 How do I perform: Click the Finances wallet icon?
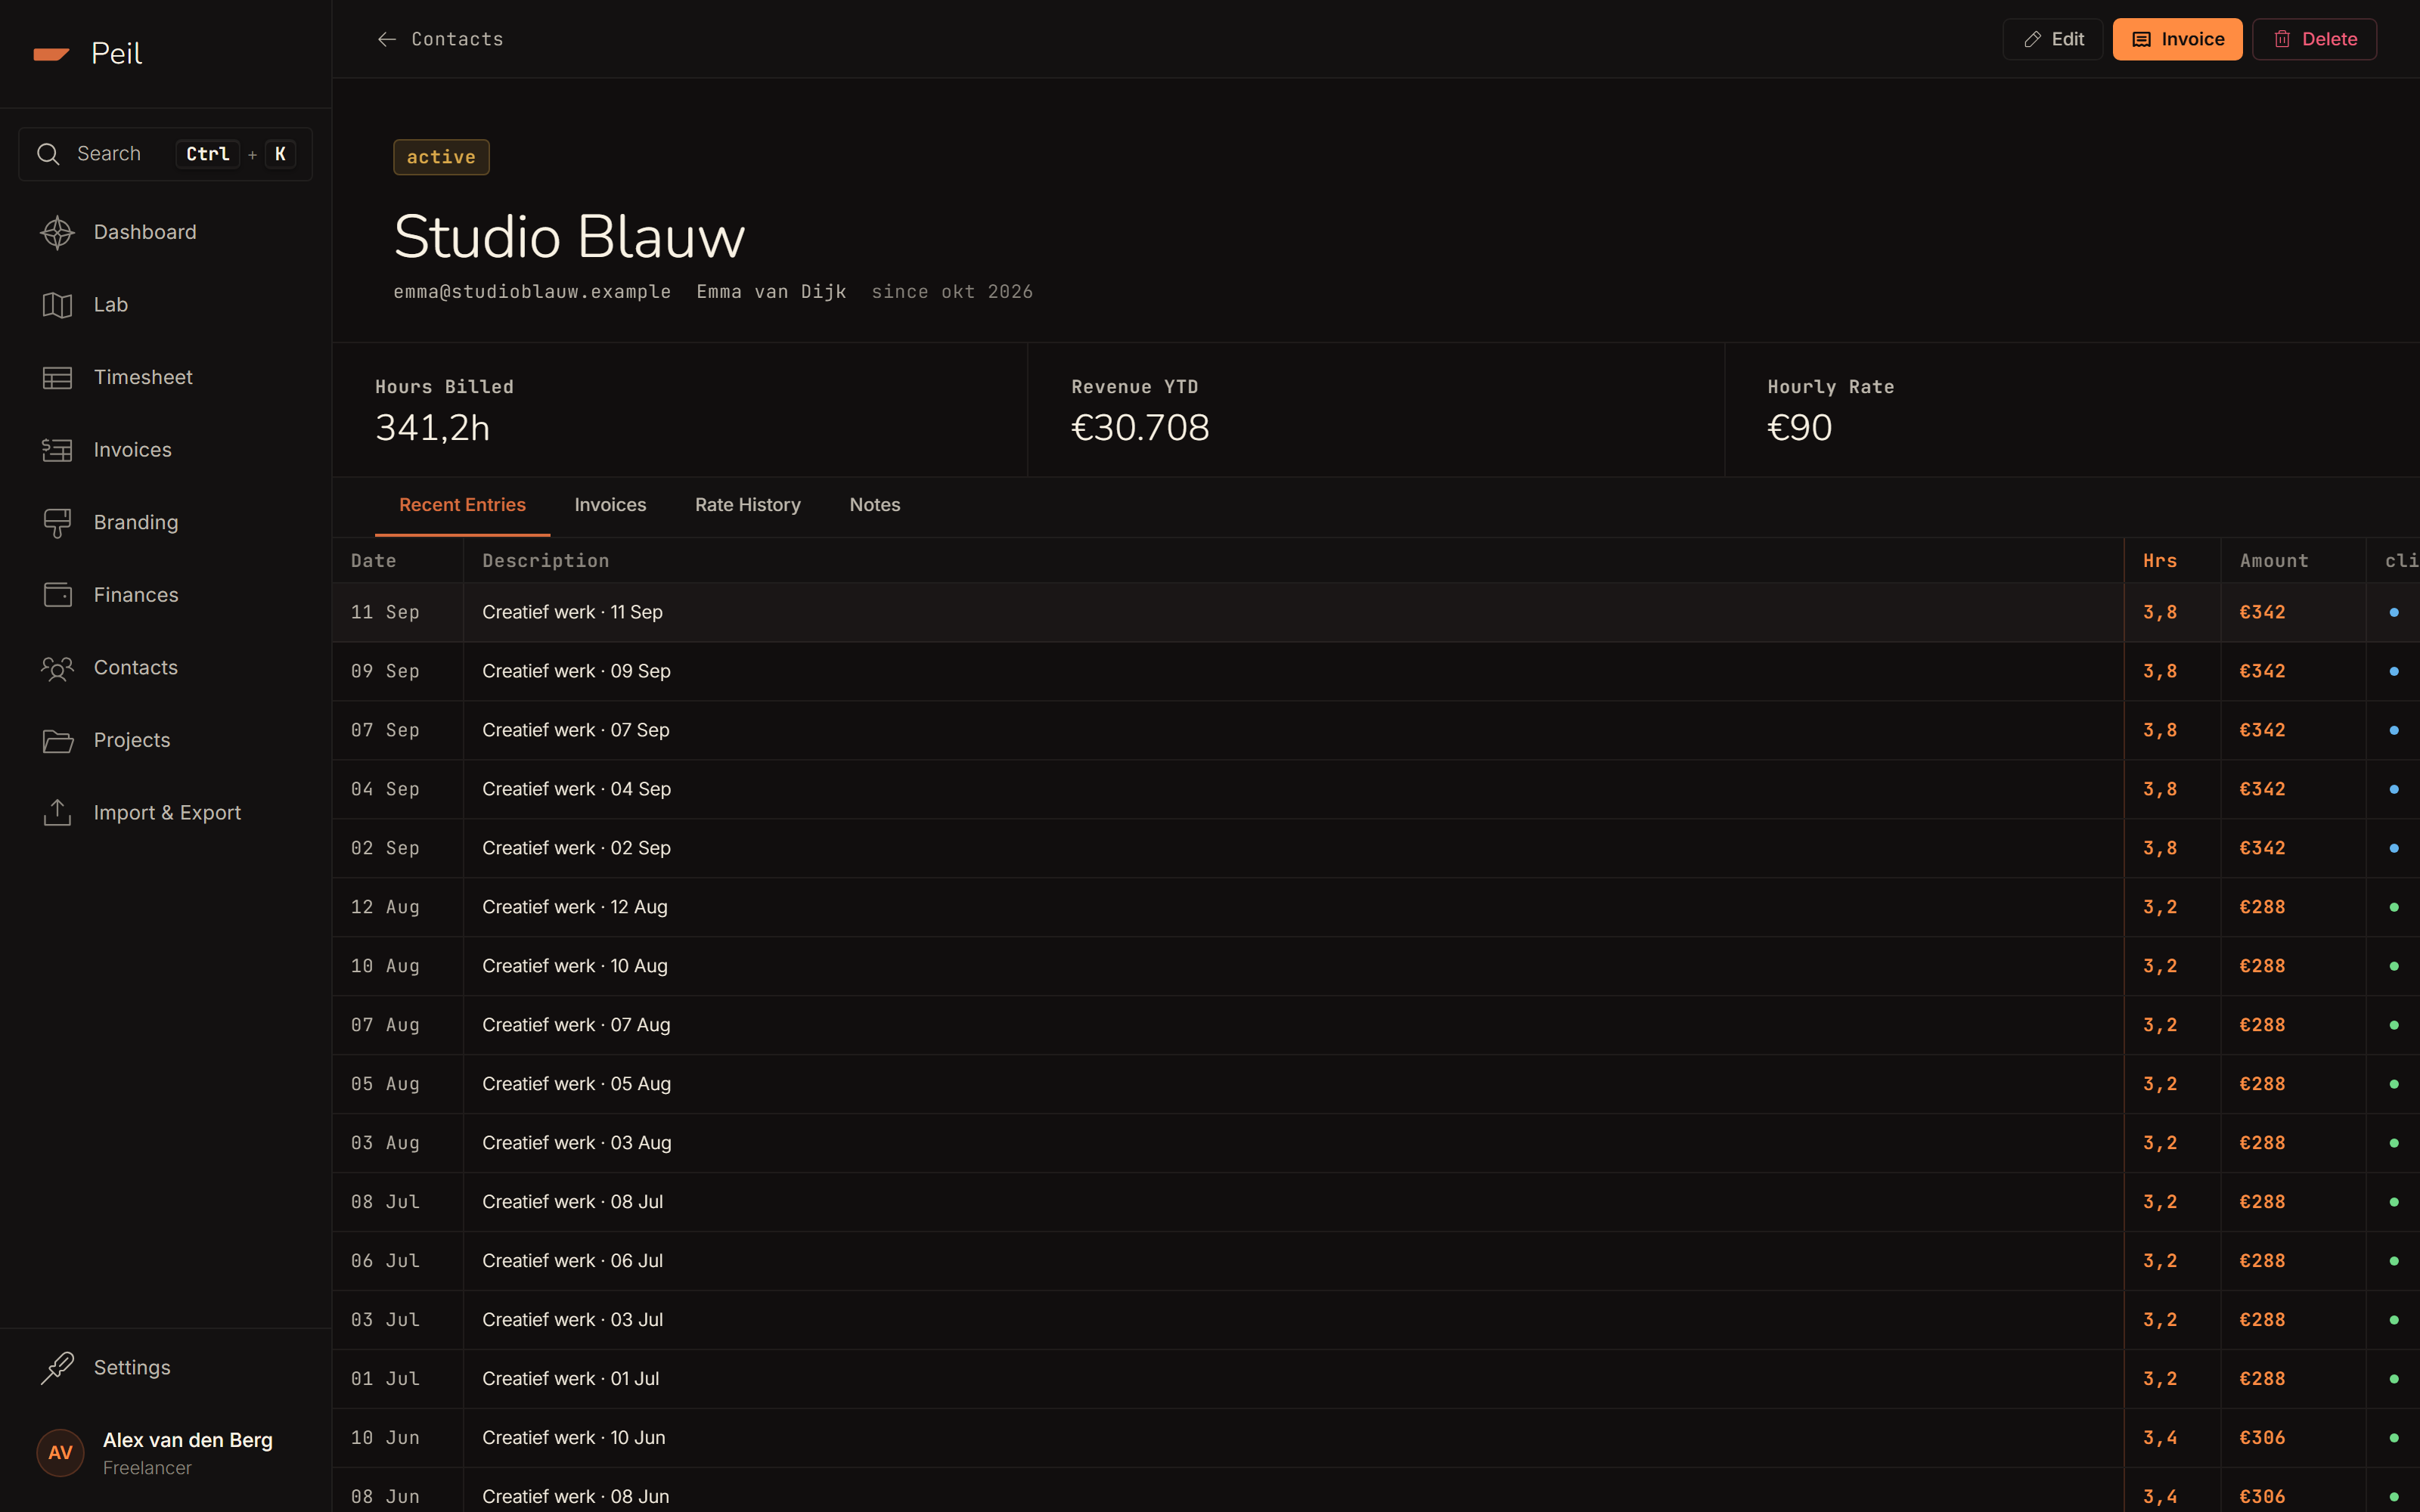tap(57, 595)
